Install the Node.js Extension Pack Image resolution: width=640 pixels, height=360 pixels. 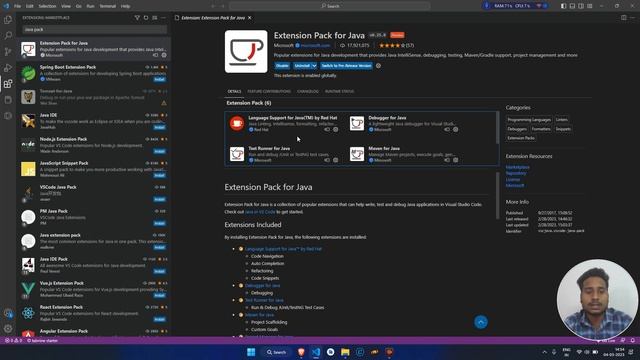[x=160, y=151]
